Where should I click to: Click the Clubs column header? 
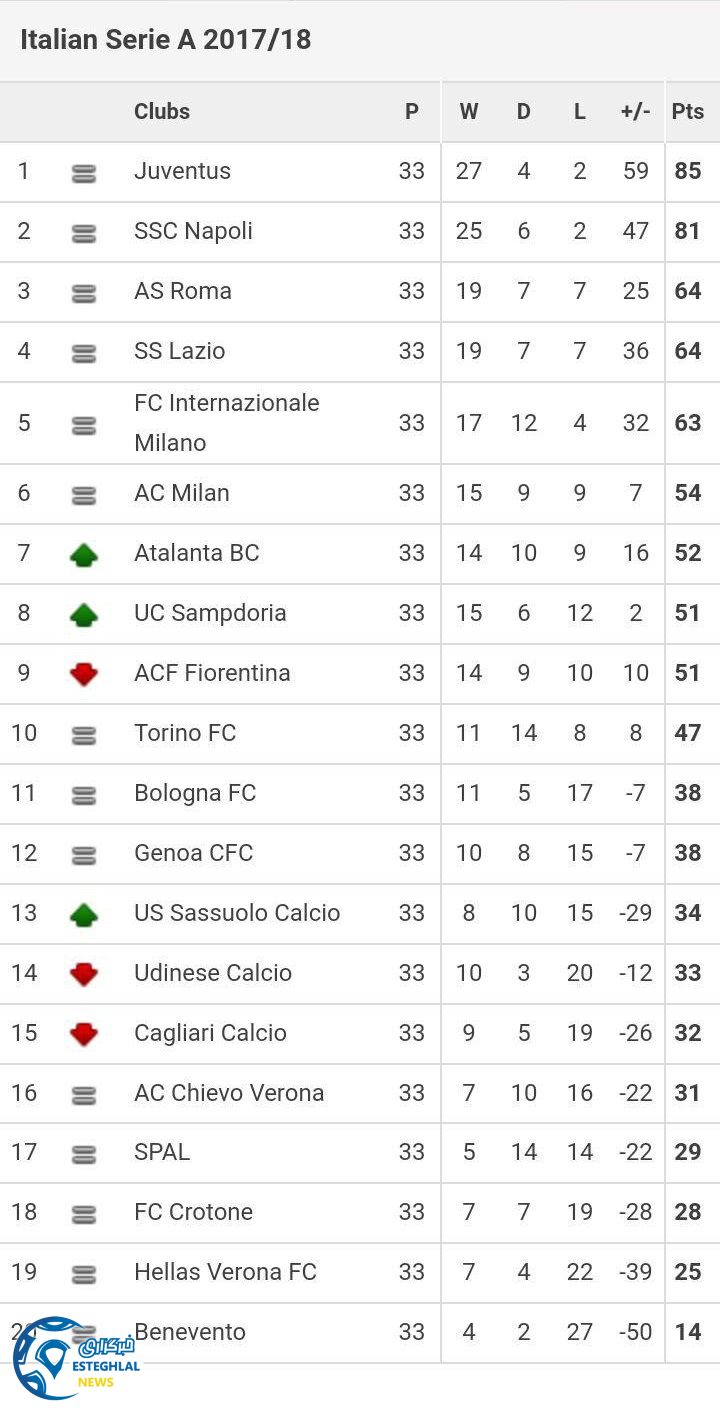(162, 112)
